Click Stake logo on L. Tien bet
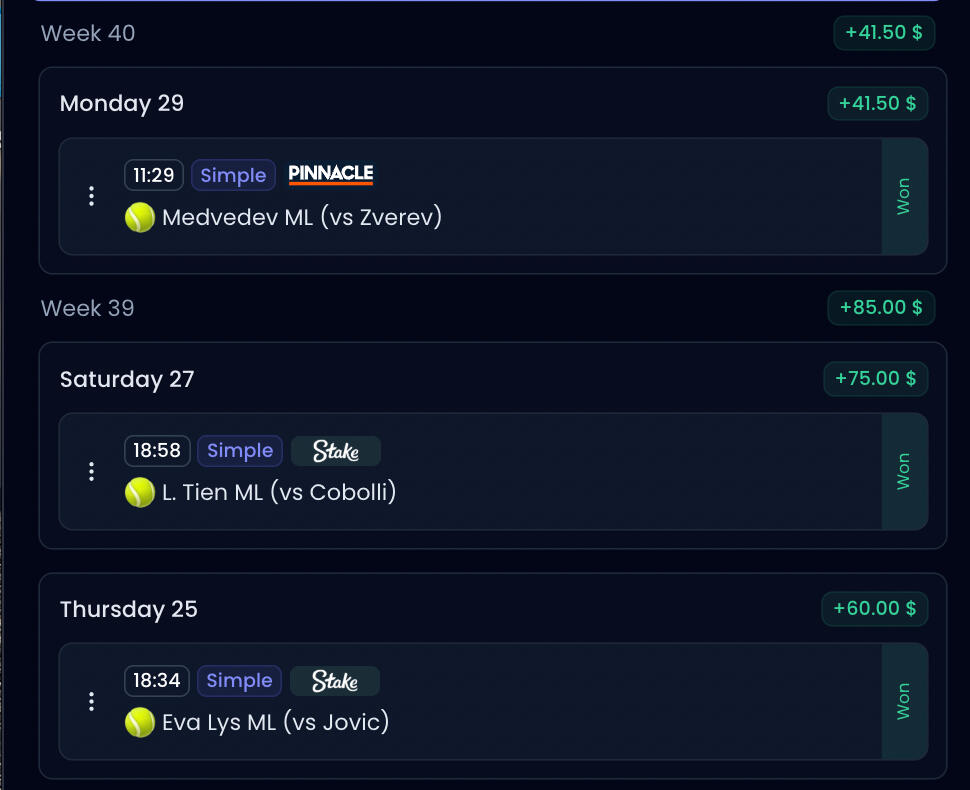 [336, 451]
